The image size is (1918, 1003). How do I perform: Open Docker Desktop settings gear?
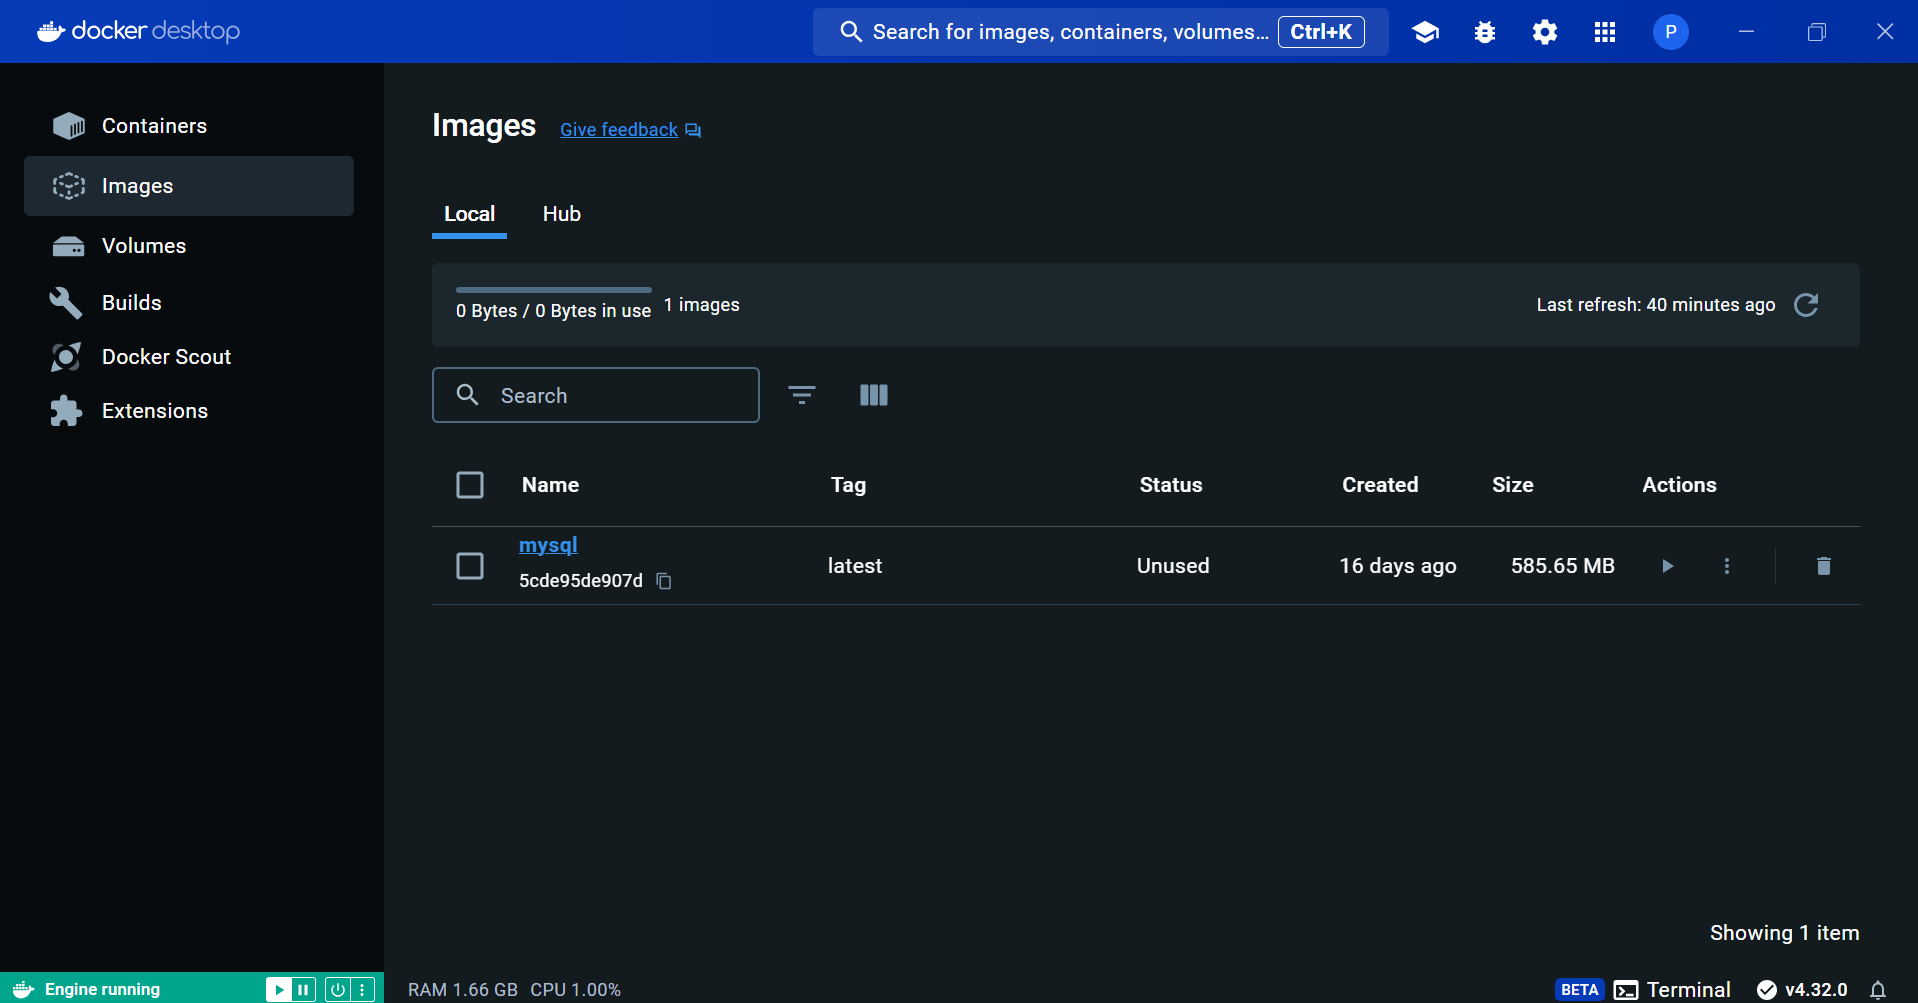pyautogui.click(x=1545, y=32)
